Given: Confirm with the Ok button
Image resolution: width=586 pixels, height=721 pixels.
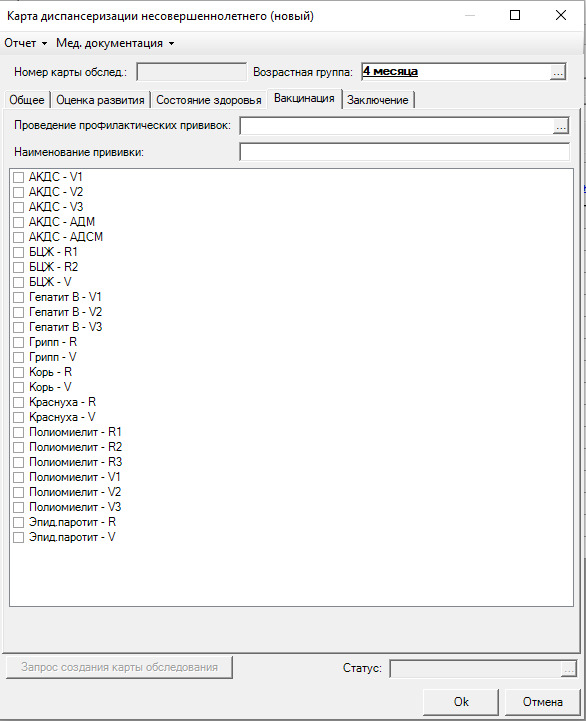Looking at the screenshot, I should pos(461,702).
